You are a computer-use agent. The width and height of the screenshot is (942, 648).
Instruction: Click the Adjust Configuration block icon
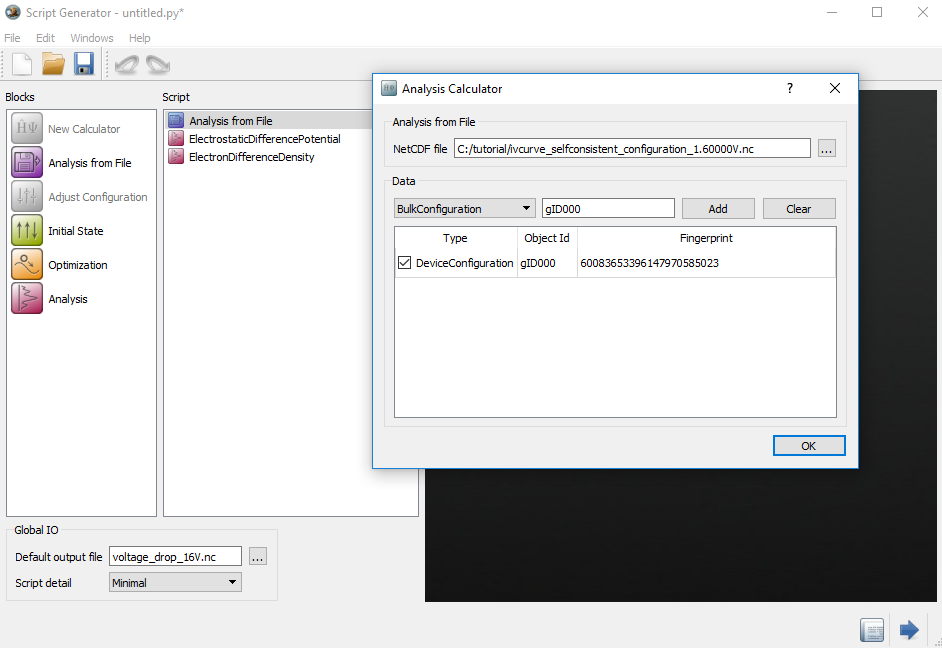coord(27,196)
